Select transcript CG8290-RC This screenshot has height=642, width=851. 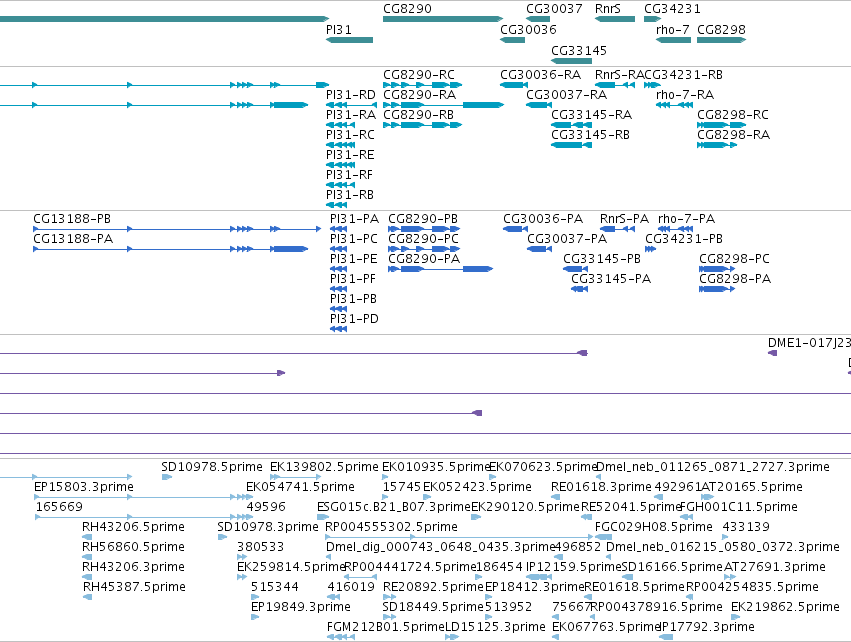[418, 75]
